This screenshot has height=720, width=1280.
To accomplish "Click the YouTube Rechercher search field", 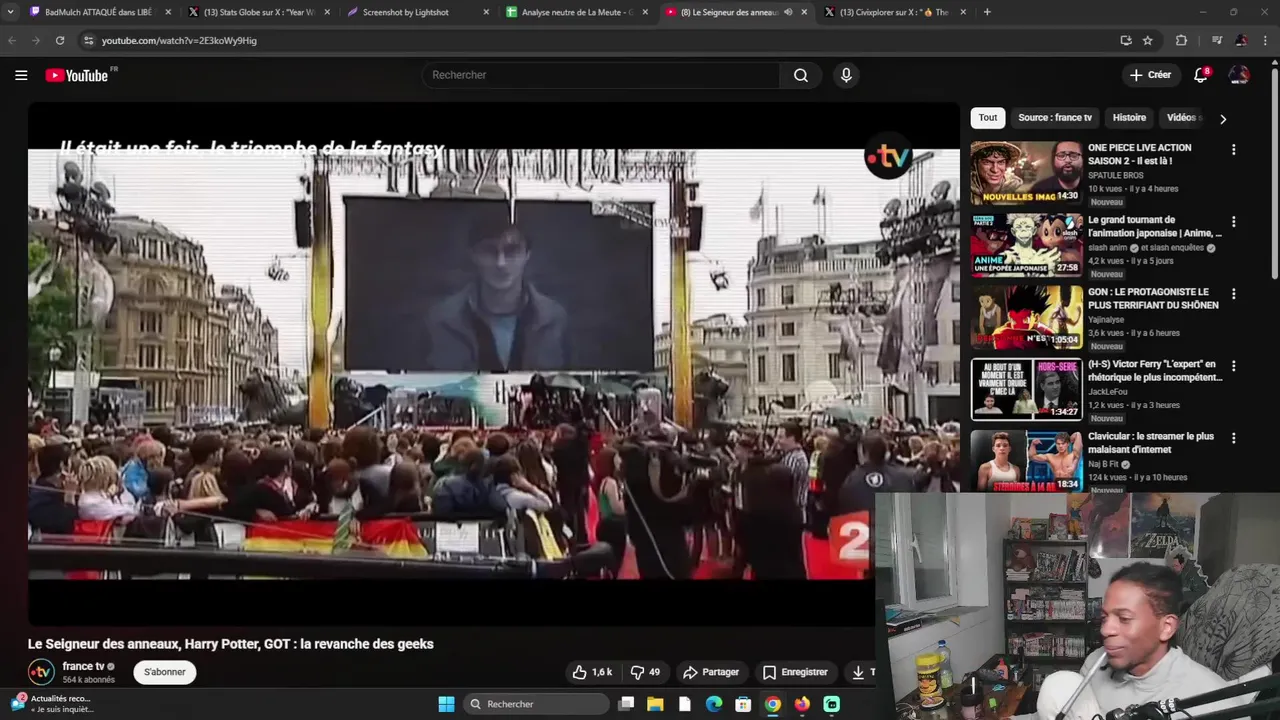I will pos(600,75).
